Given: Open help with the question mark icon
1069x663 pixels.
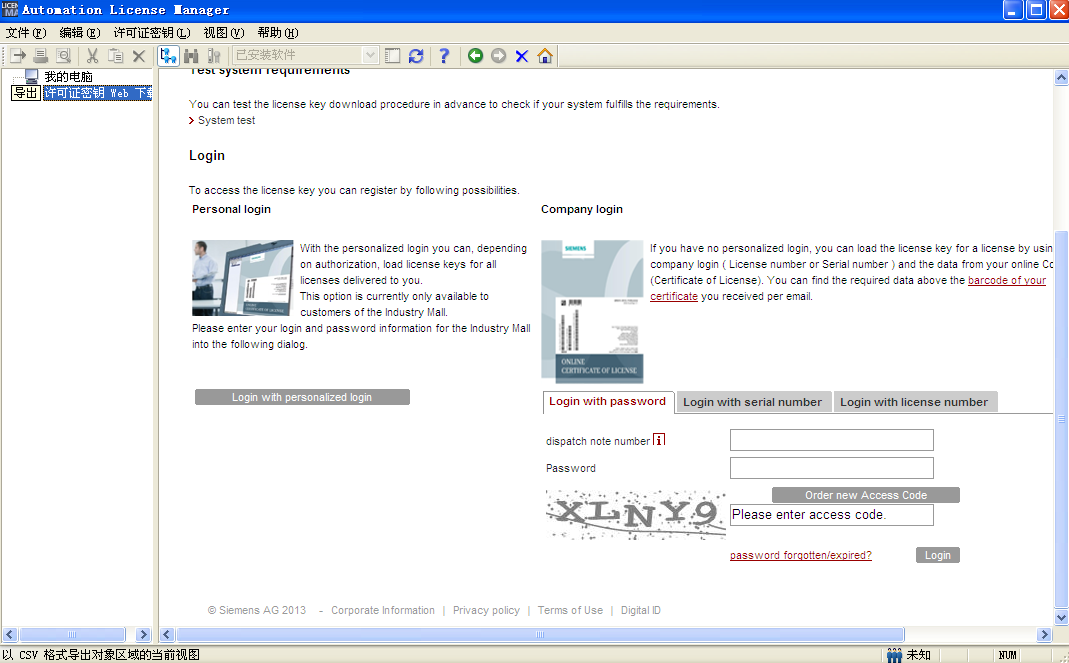Looking at the screenshot, I should coord(444,56).
